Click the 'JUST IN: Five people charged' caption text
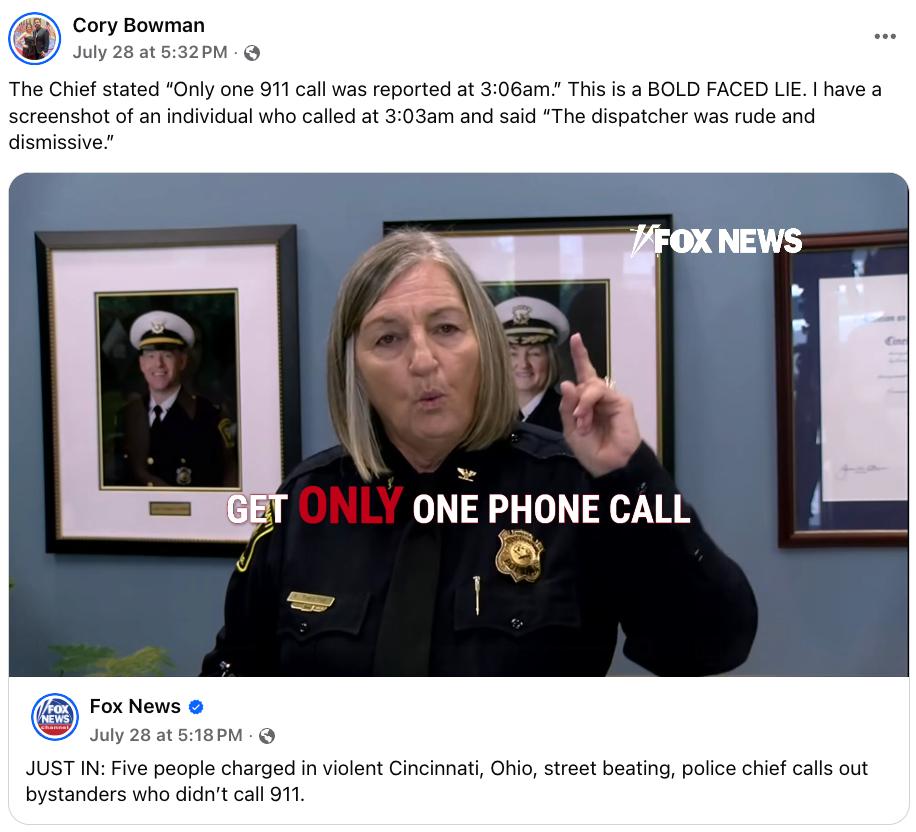This screenshot has width=916, height=832. (x=446, y=781)
